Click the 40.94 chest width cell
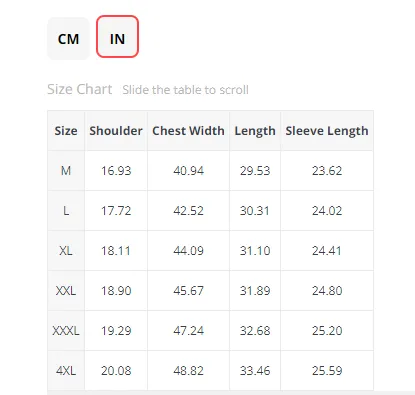Screen dimensions: 415x395 [188, 171]
